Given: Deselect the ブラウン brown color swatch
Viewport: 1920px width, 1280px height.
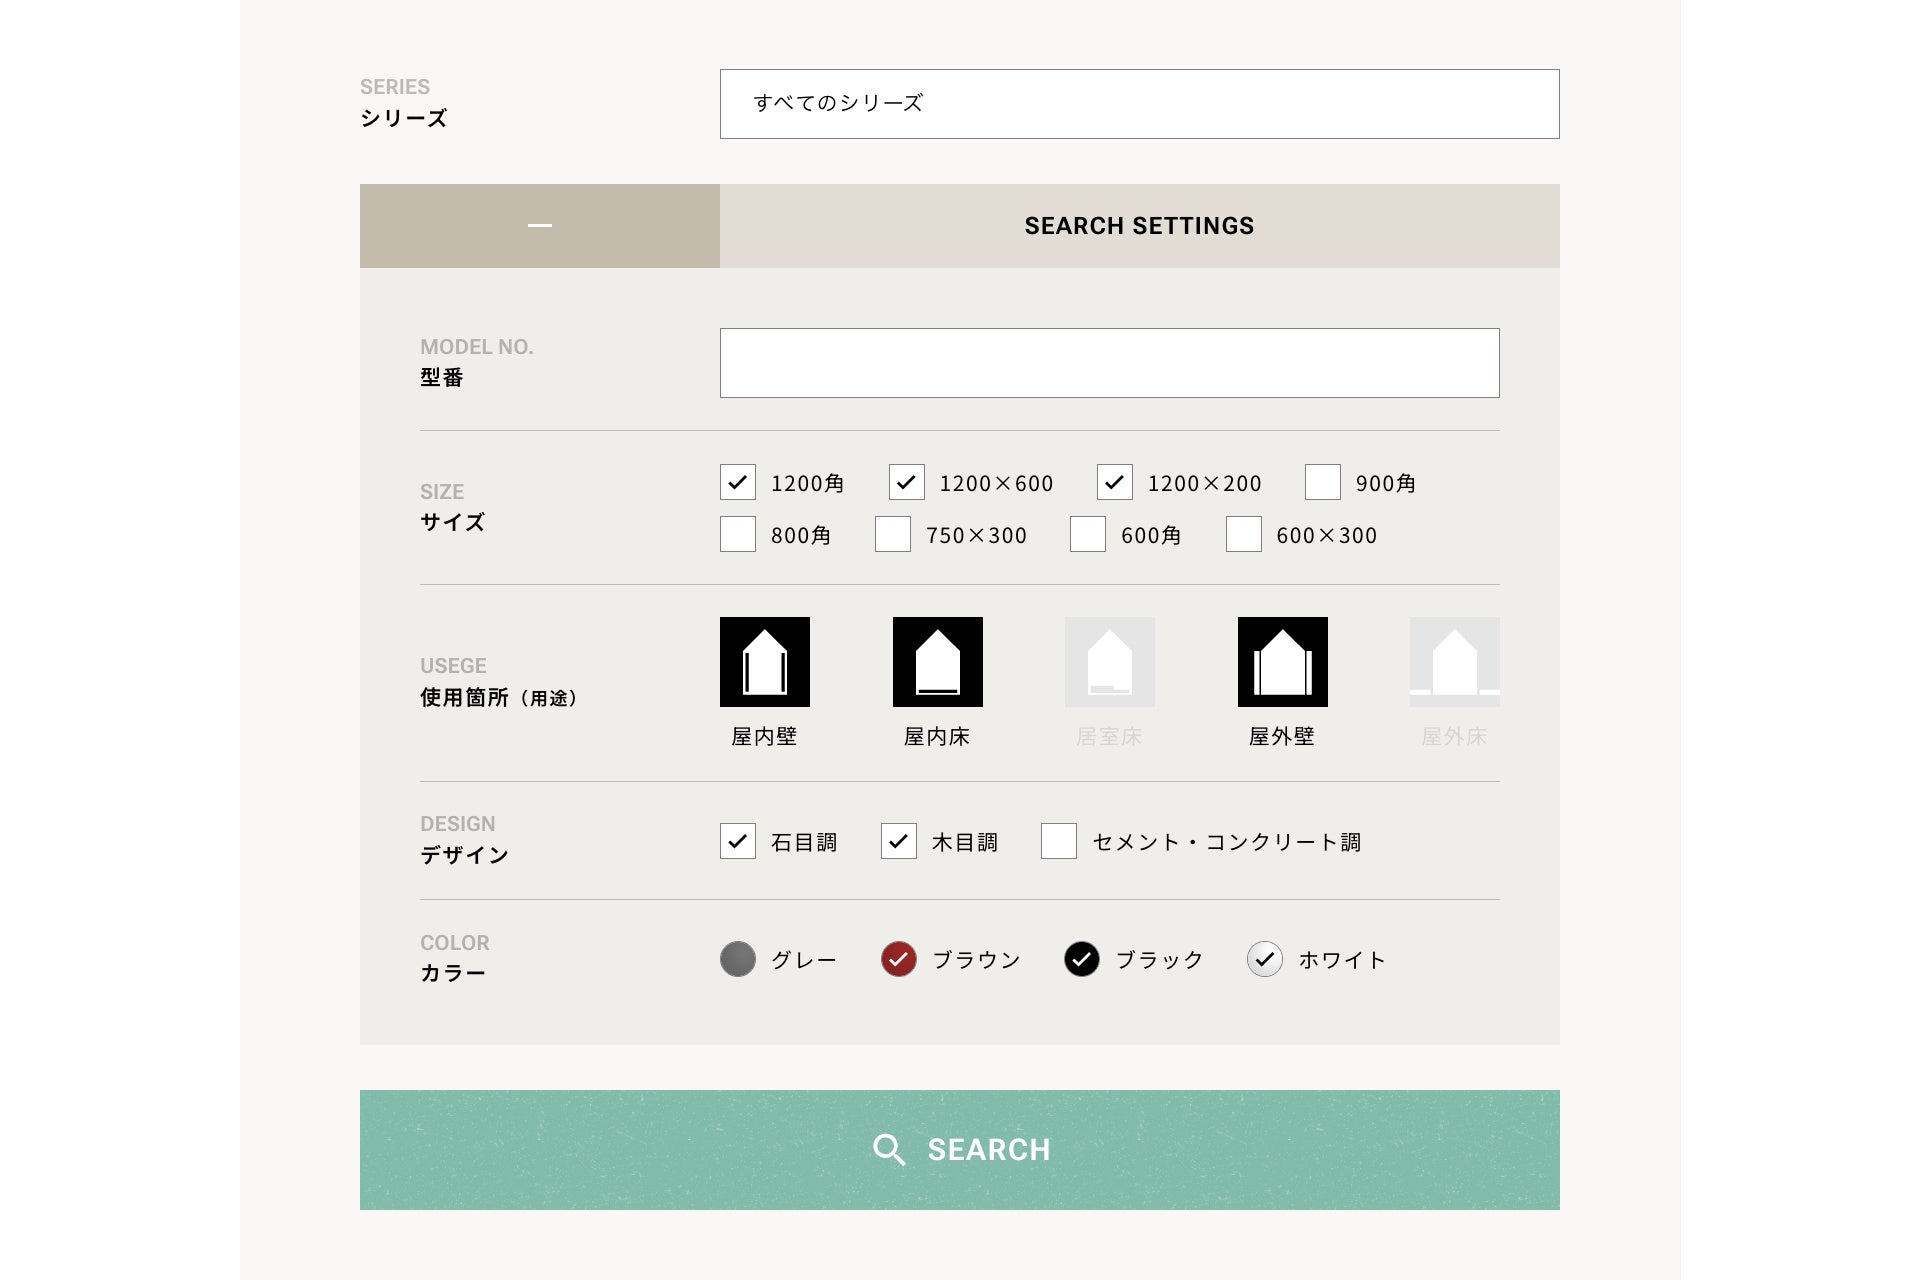Looking at the screenshot, I should click(x=898, y=959).
